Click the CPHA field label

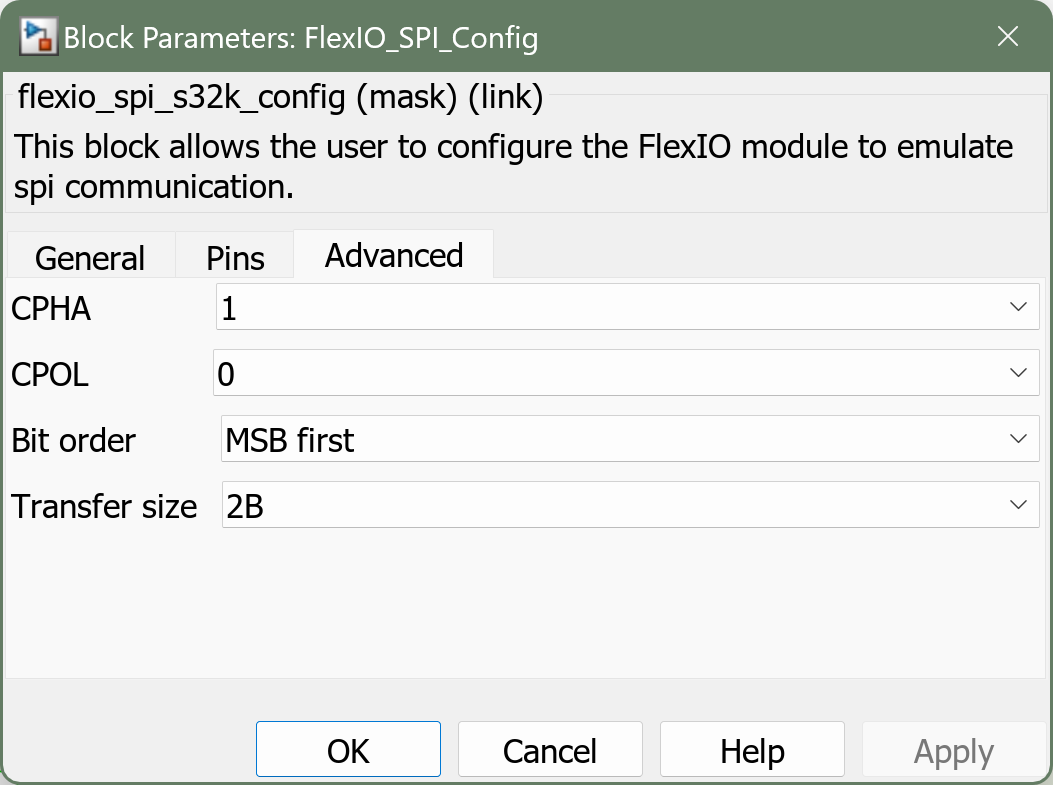(51, 309)
